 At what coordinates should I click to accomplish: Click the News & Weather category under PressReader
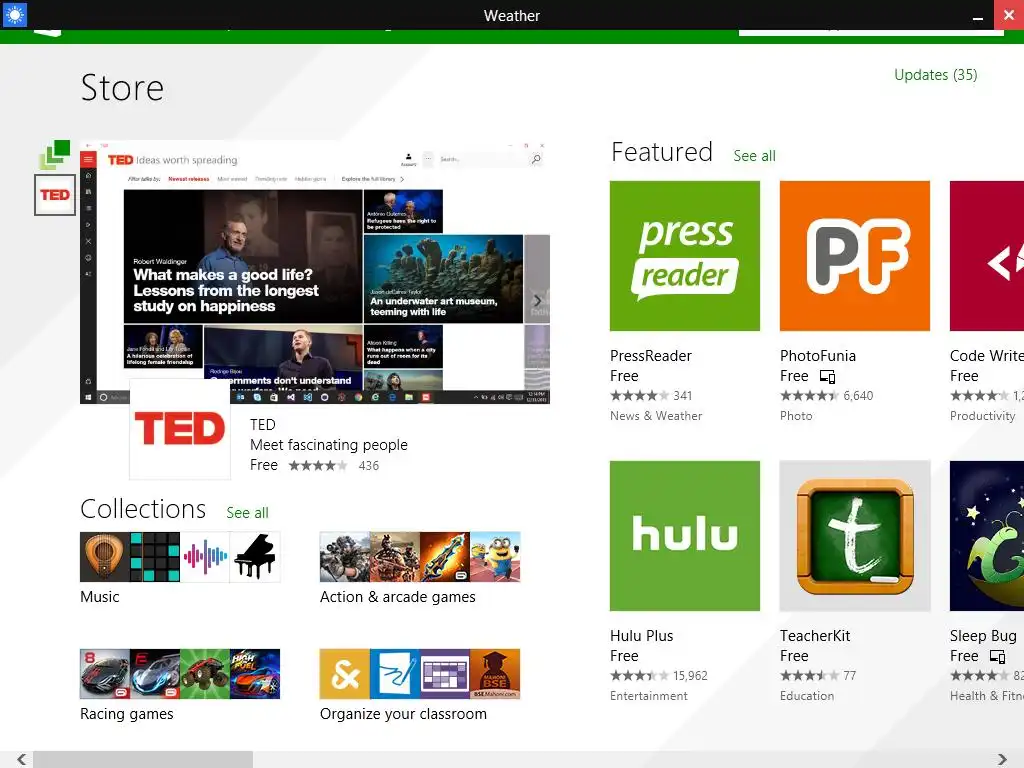tap(656, 416)
